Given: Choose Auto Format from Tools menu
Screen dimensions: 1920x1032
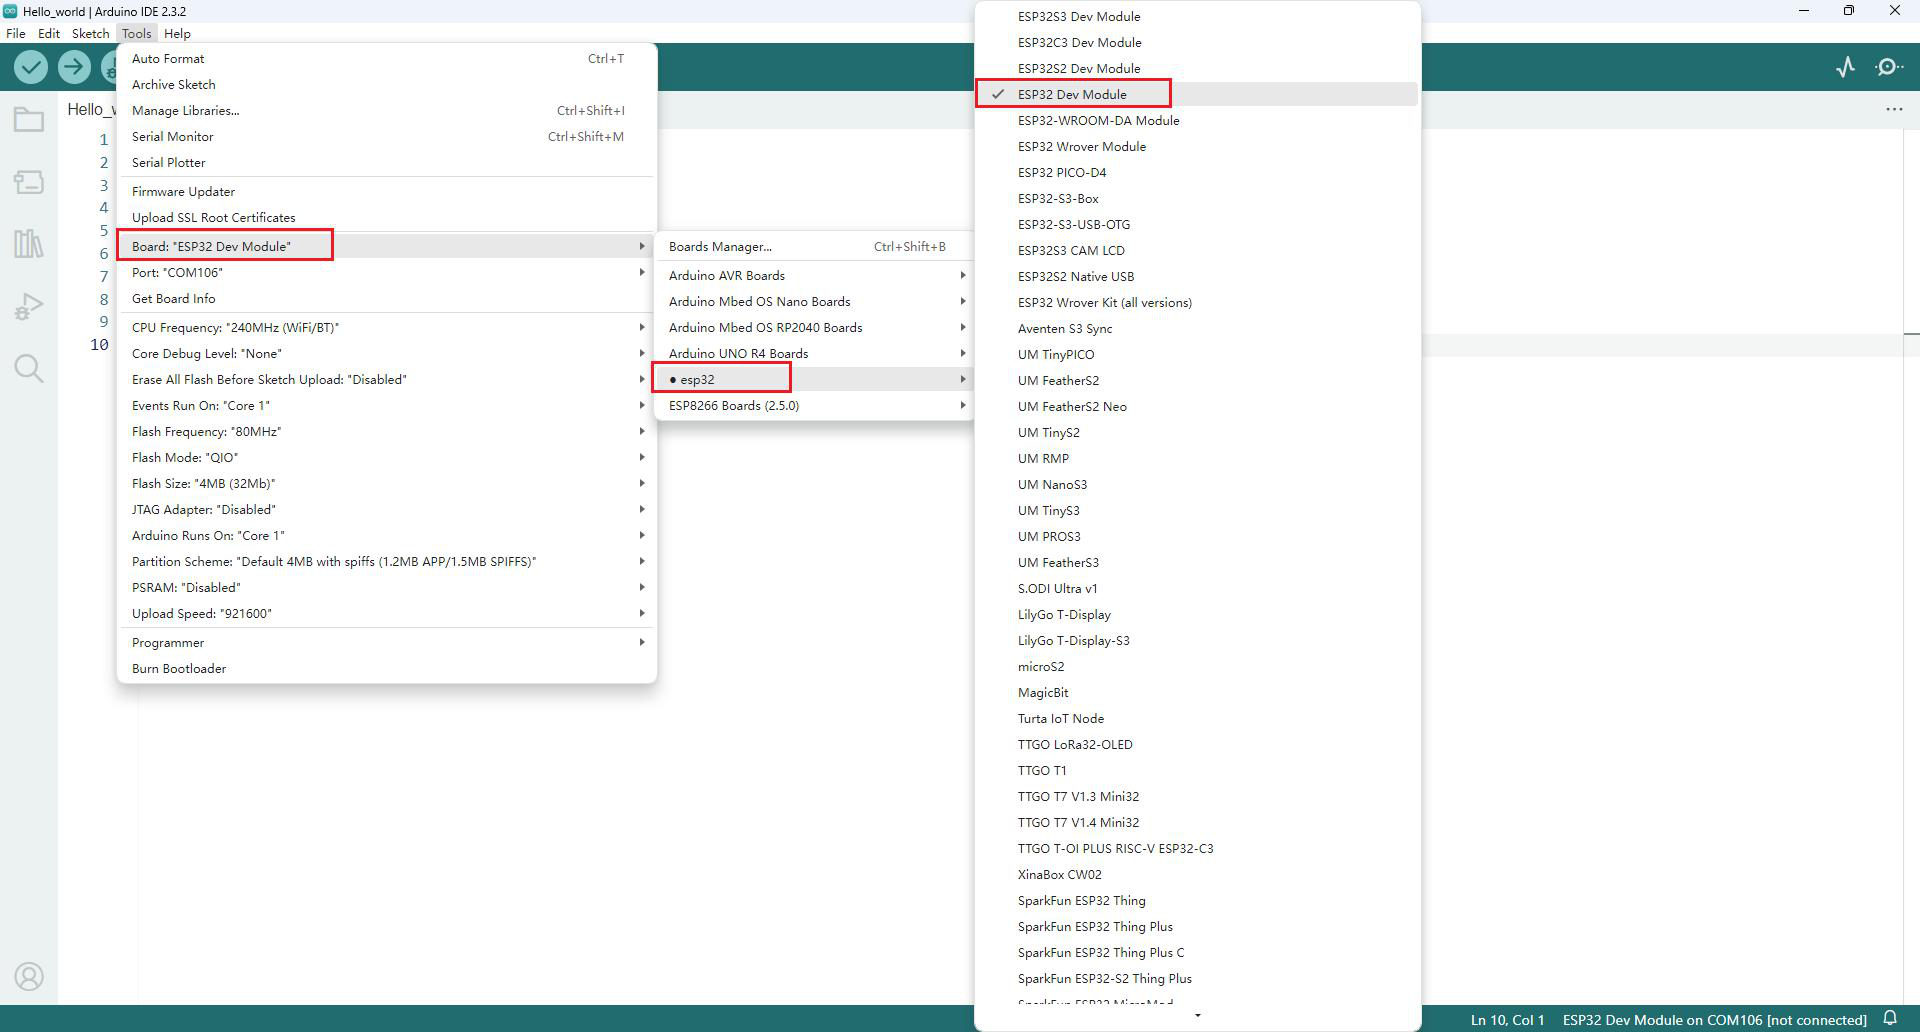Looking at the screenshot, I should coord(387,58).
